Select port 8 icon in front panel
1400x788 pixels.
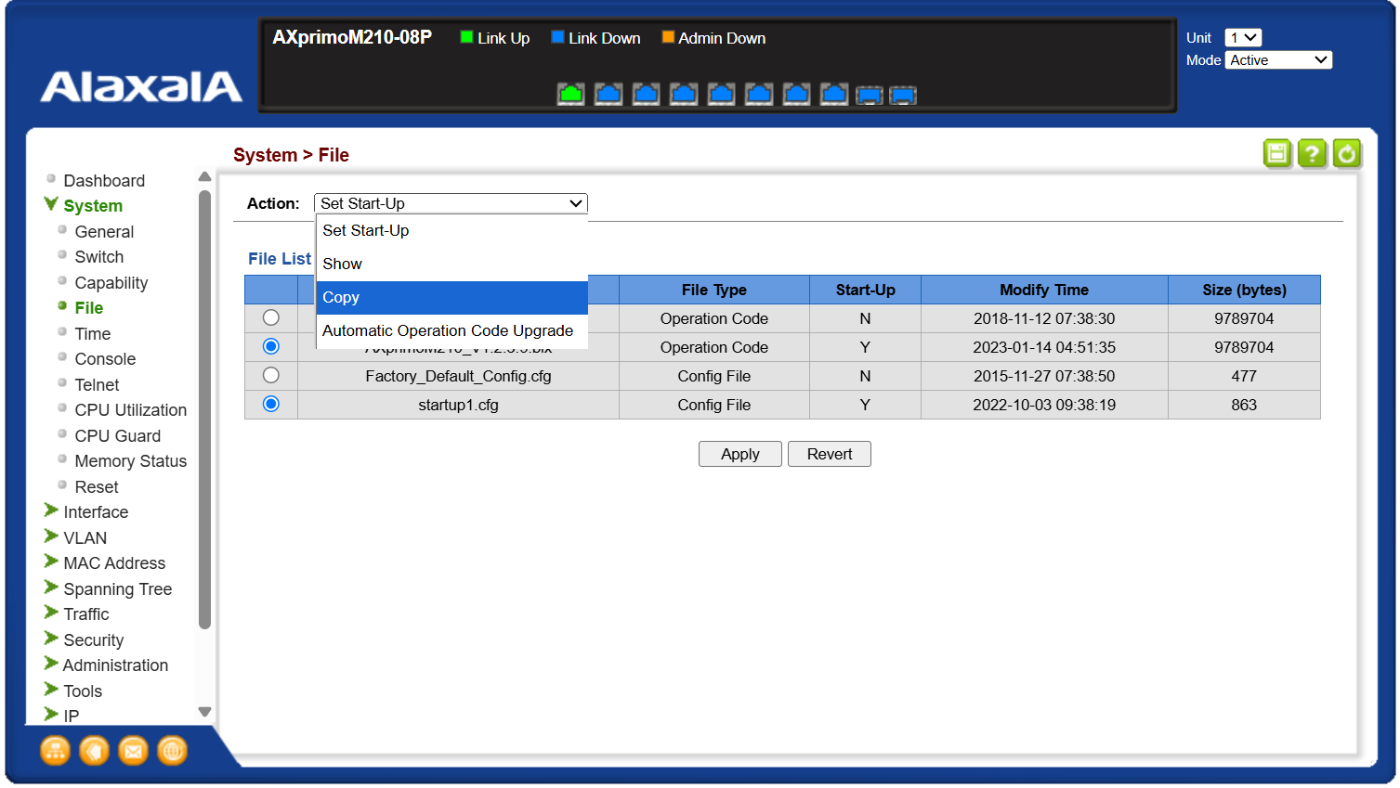click(834, 94)
